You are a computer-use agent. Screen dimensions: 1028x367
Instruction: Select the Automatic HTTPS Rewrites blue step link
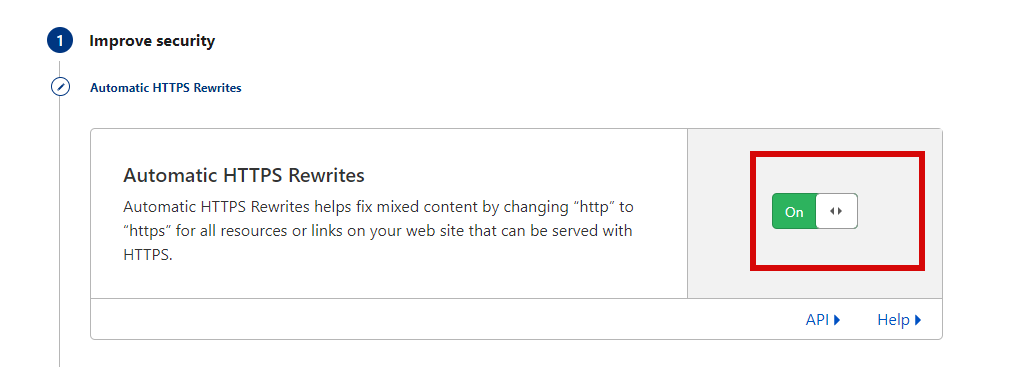166,87
